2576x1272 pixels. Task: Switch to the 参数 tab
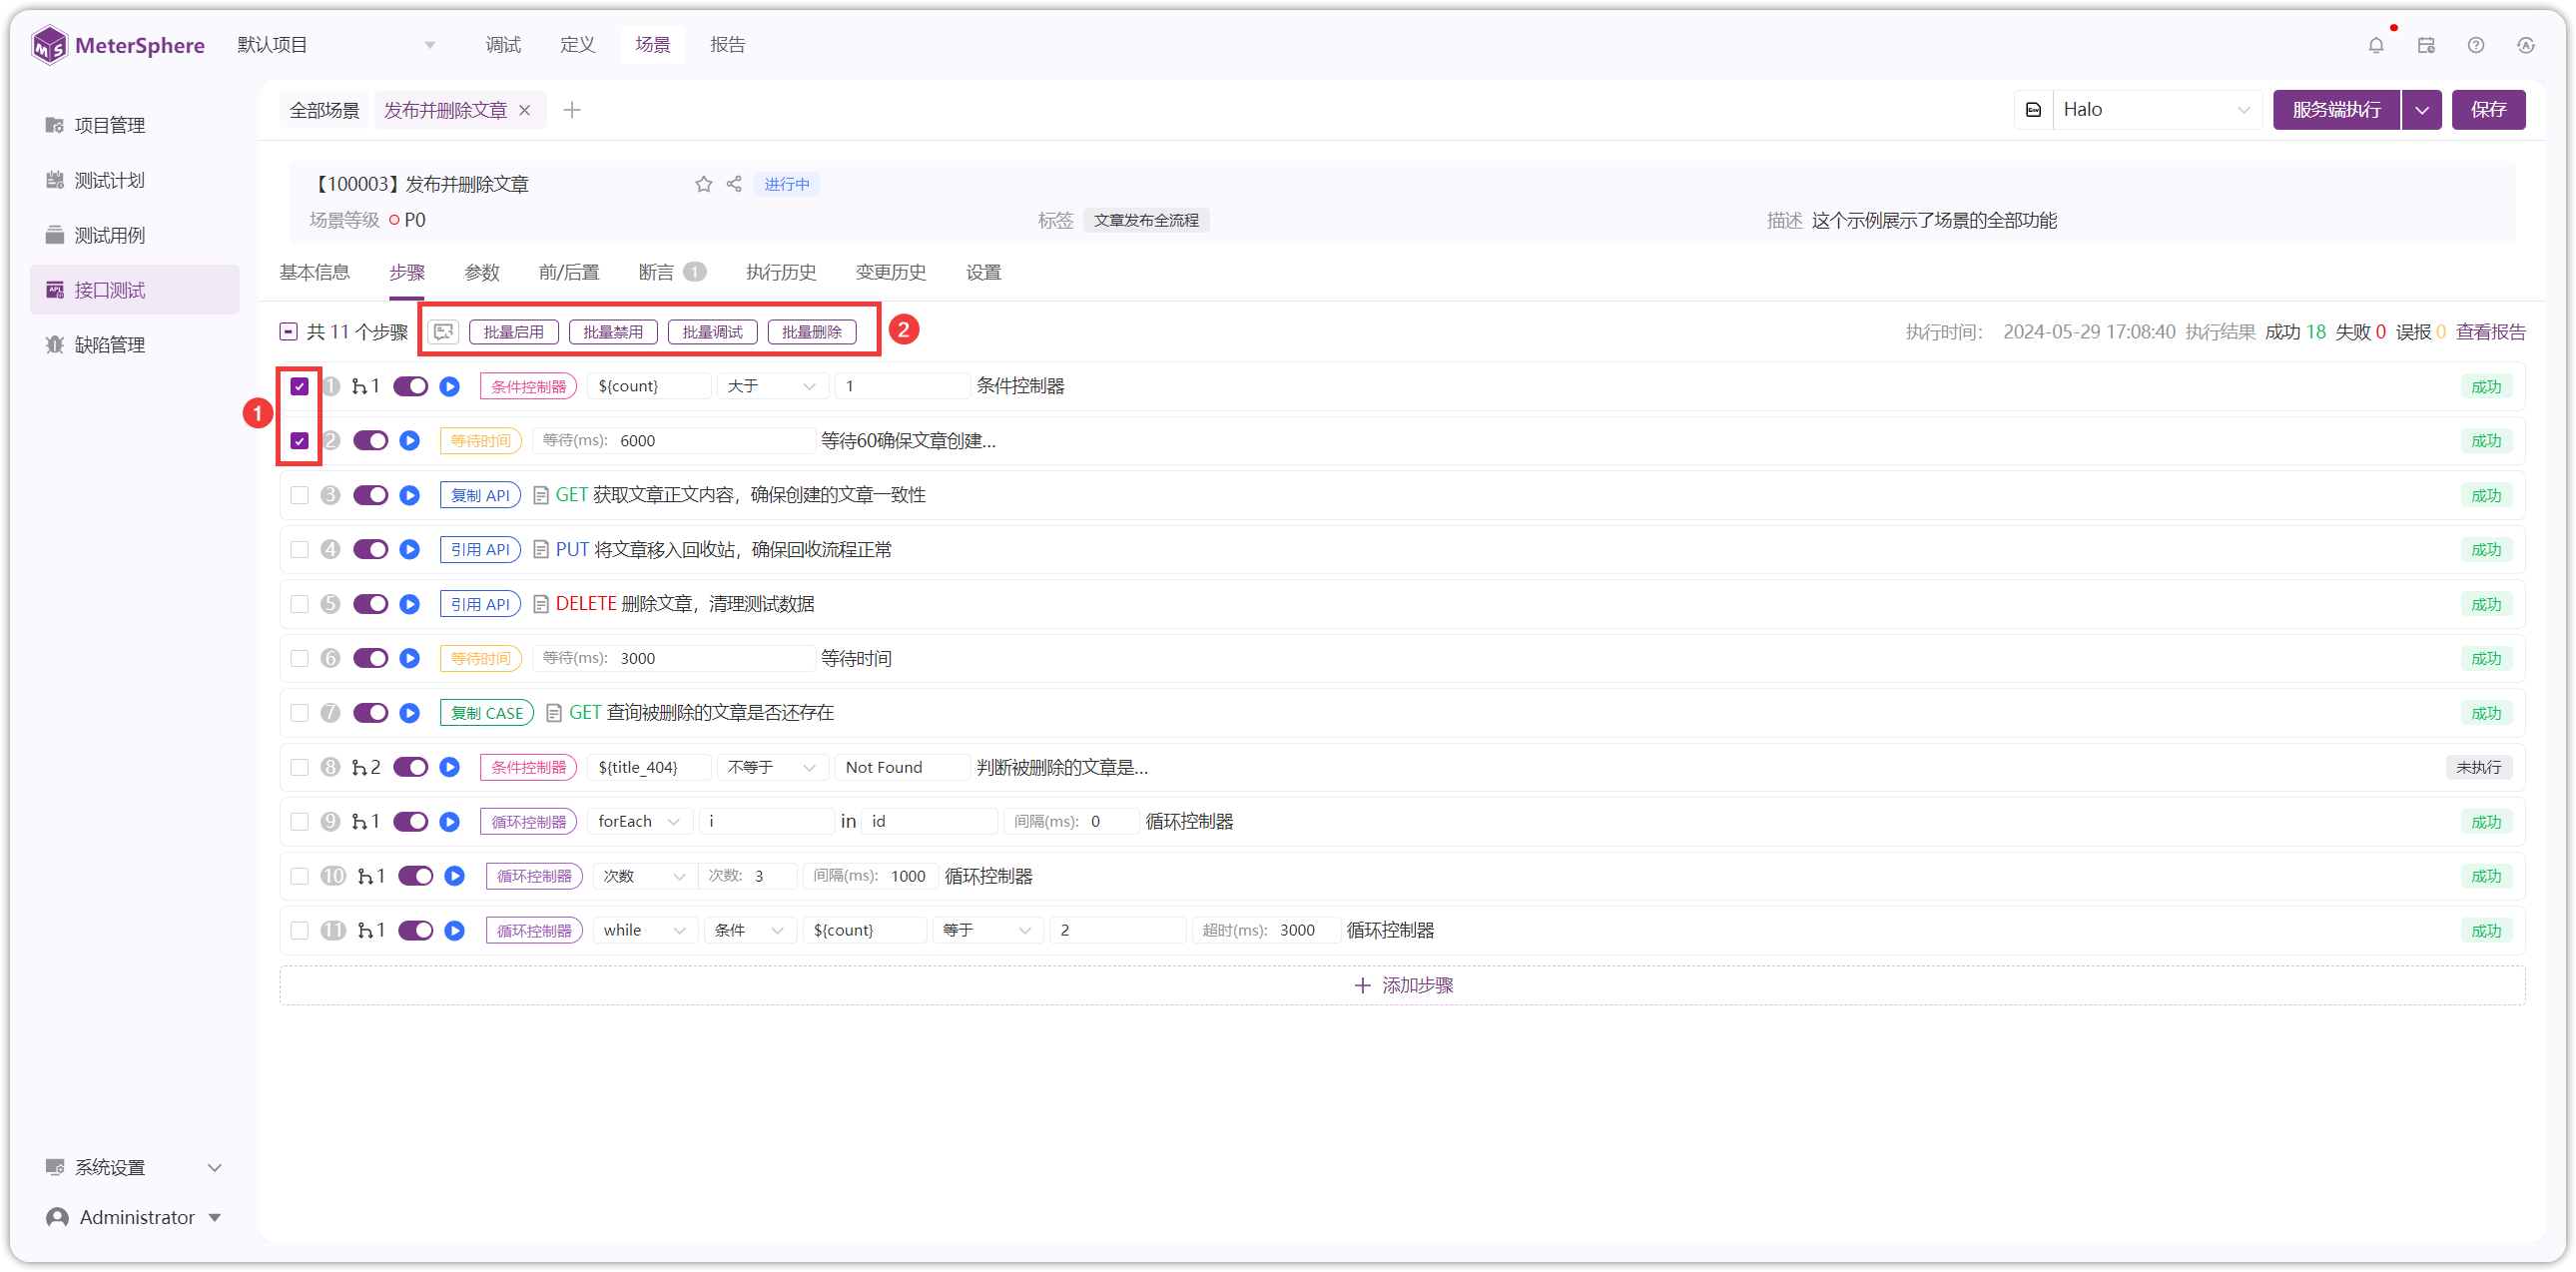coord(482,272)
